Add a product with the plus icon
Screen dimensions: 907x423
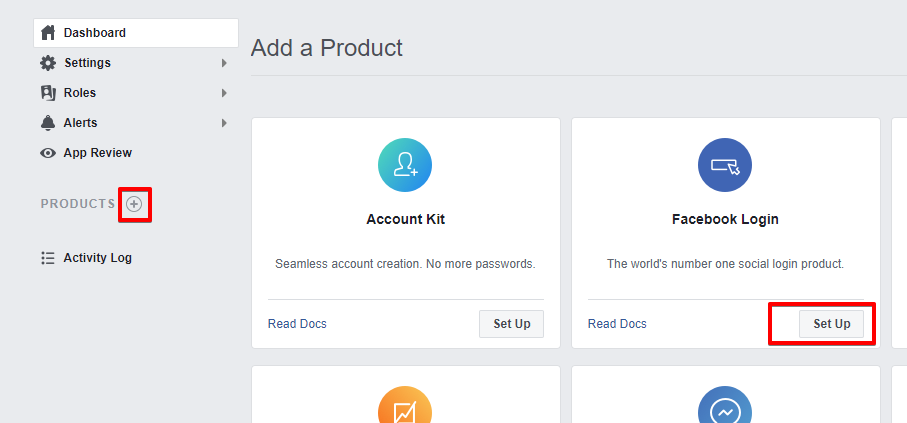tap(134, 204)
